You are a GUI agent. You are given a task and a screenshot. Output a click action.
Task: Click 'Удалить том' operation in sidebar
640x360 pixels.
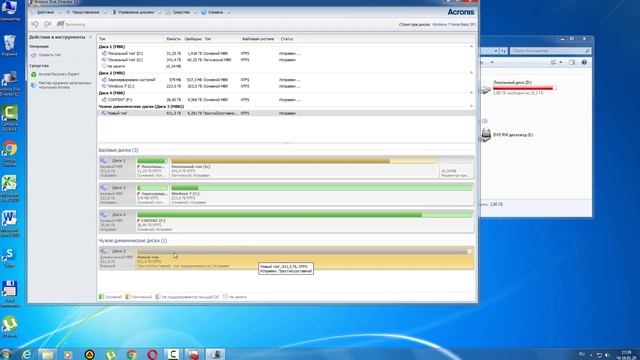click(x=49, y=55)
